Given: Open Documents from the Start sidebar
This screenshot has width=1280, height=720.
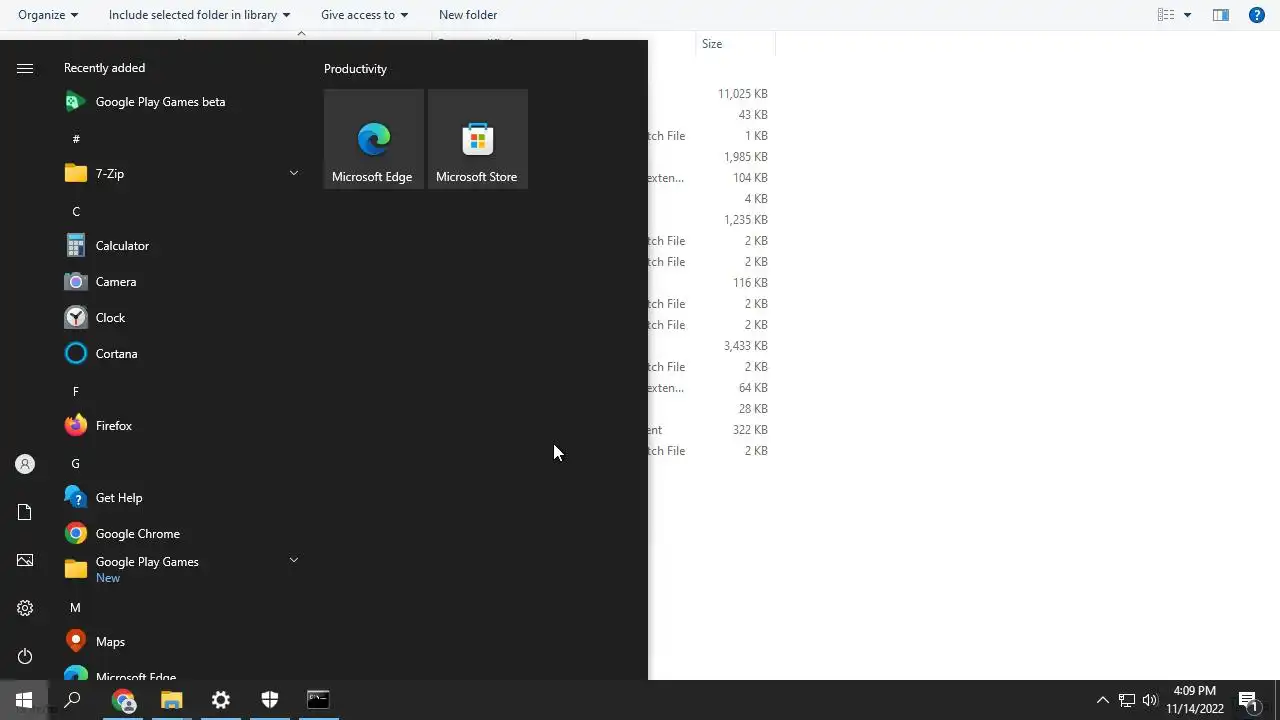Looking at the screenshot, I should [25, 512].
